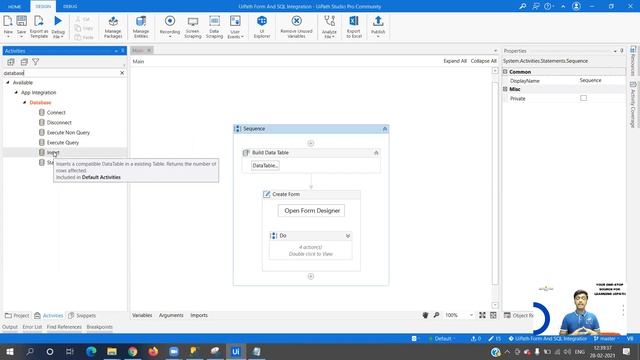The image size is (640, 360).
Task: Launch Screen Scraping tool
Action: 193,27
